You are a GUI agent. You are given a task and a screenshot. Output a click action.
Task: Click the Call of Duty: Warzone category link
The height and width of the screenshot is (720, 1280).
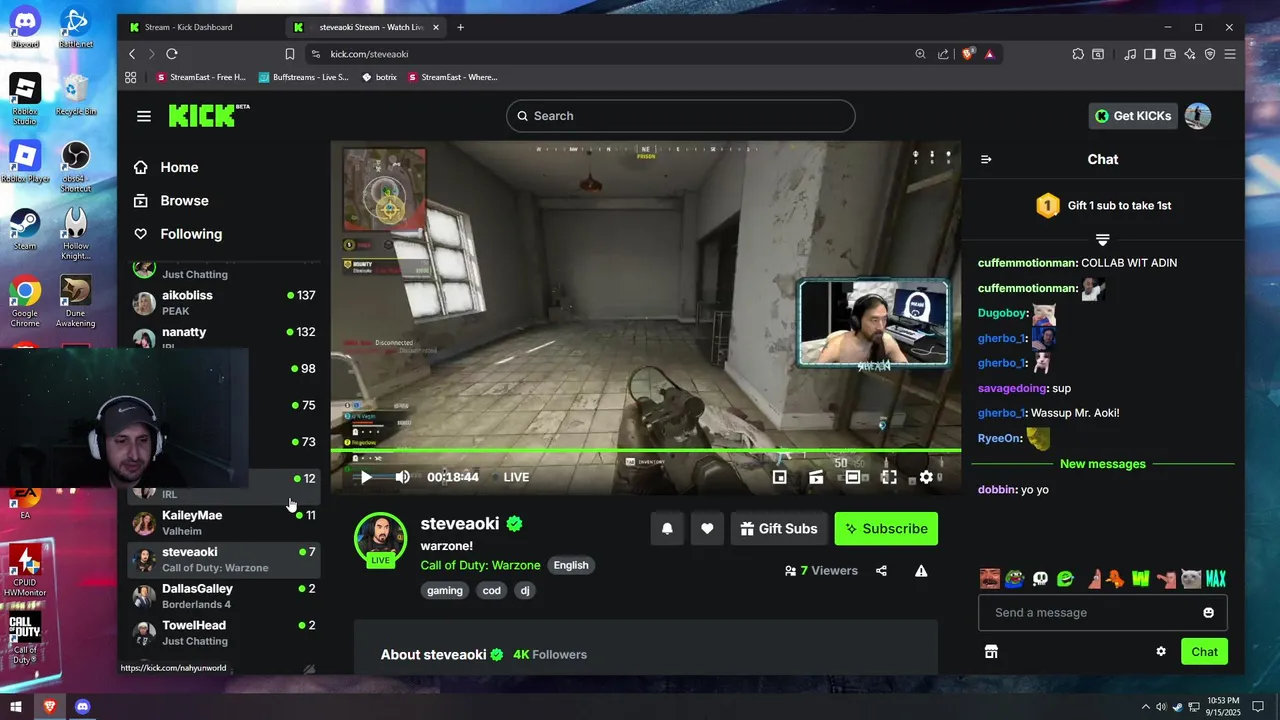point(480,565)
